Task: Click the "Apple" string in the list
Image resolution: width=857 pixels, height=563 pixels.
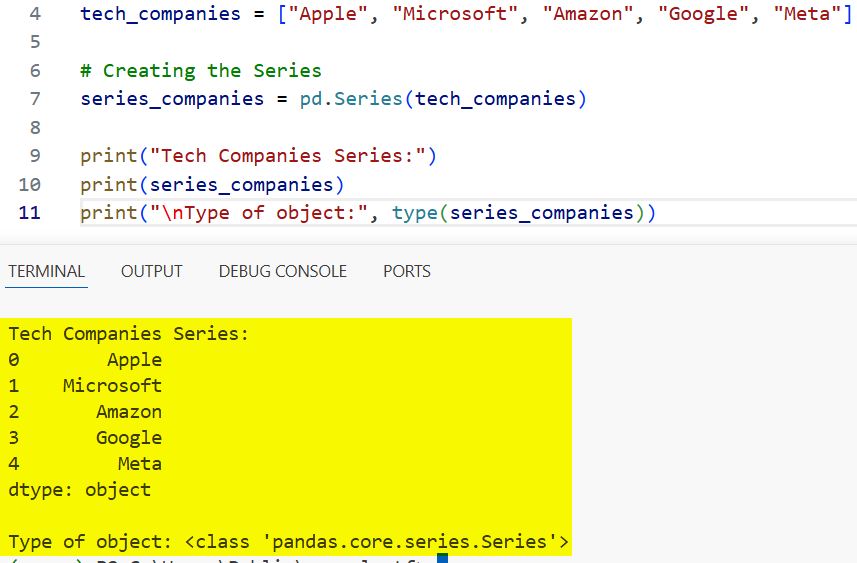Action: pos(327,13)
